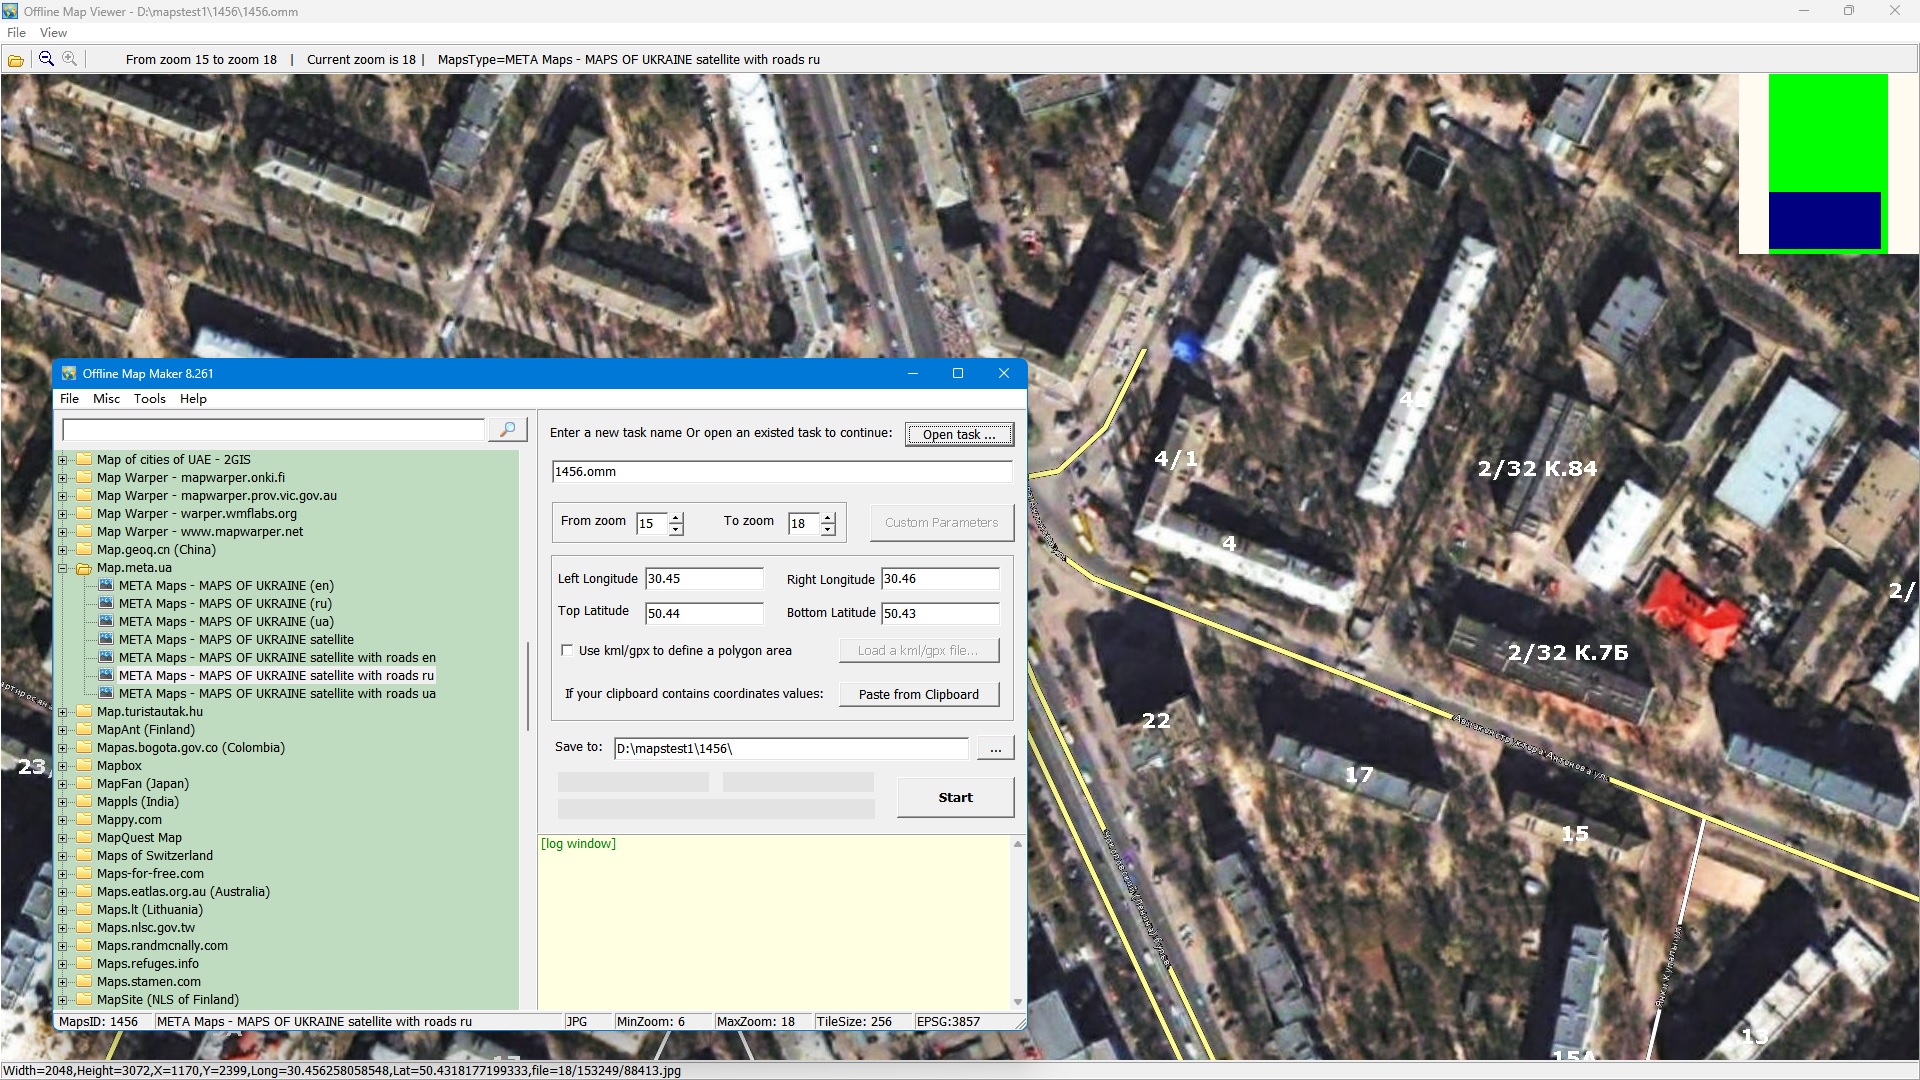Click the Open task ... button
This screenshot has height=1080, width=1920.
pyautogui.click(x=958, y=435)
